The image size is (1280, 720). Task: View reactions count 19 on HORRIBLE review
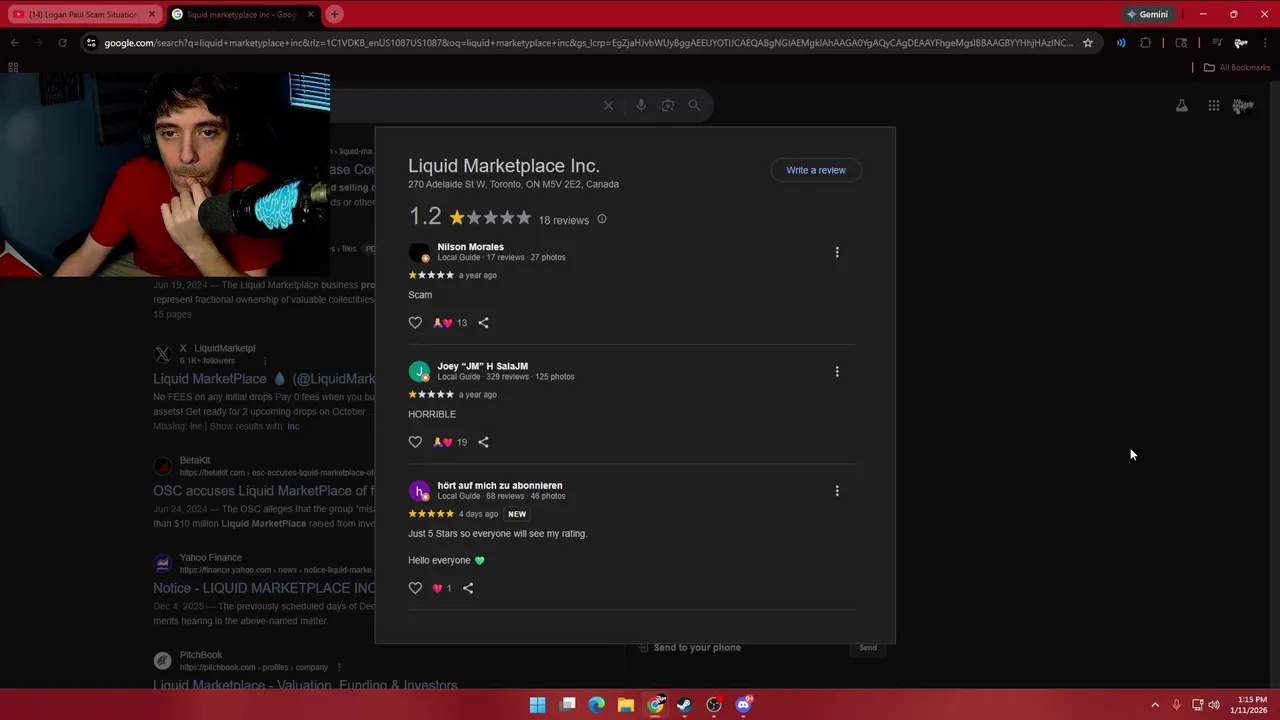(450, 442)
